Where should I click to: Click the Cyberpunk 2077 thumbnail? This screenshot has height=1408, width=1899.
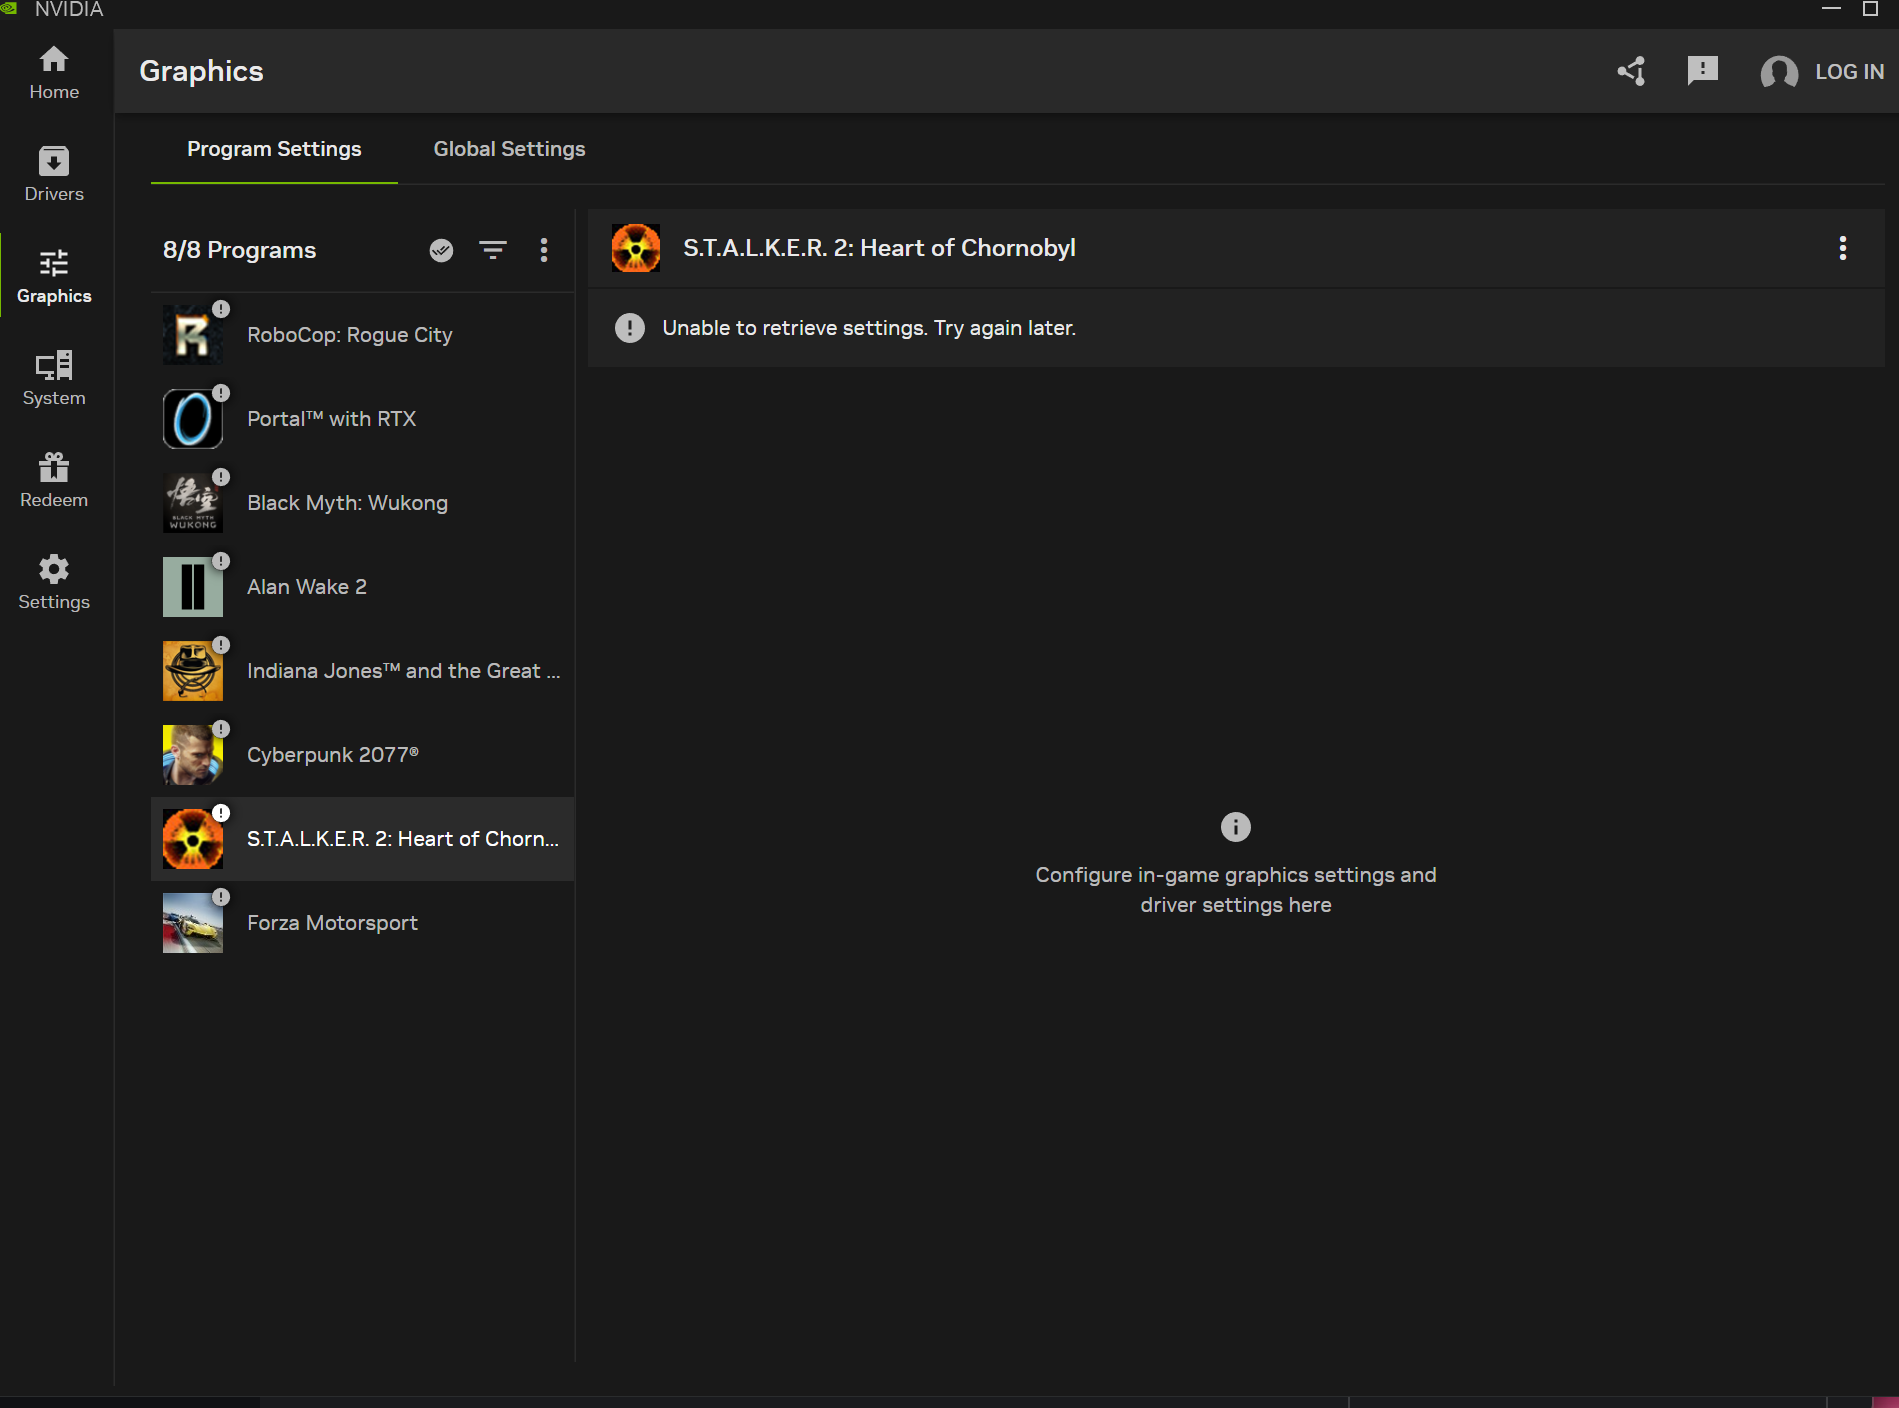tap(193, 755)
